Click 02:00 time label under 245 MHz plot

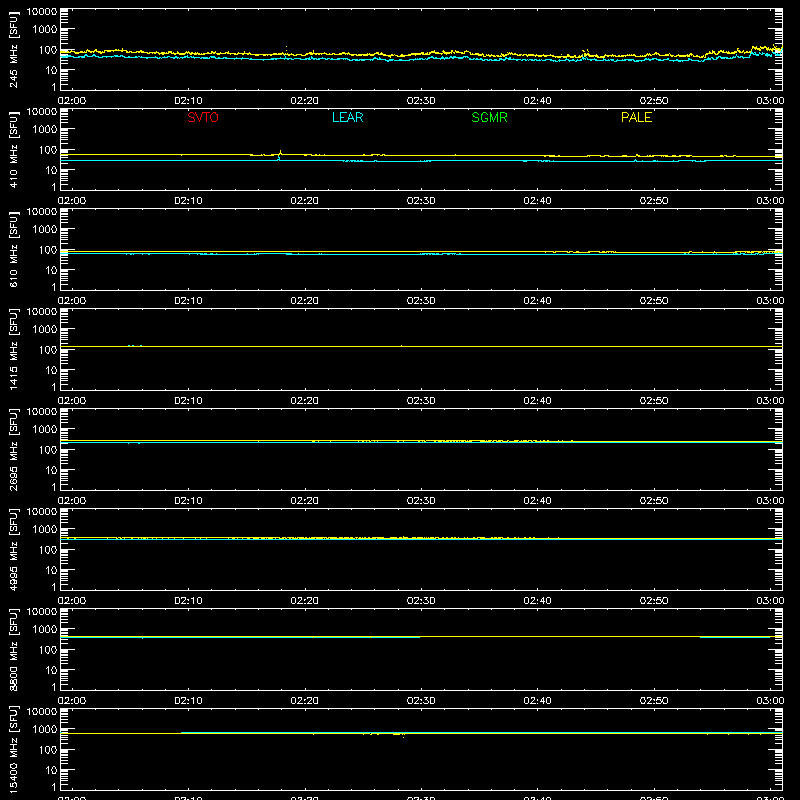(72, 101)
